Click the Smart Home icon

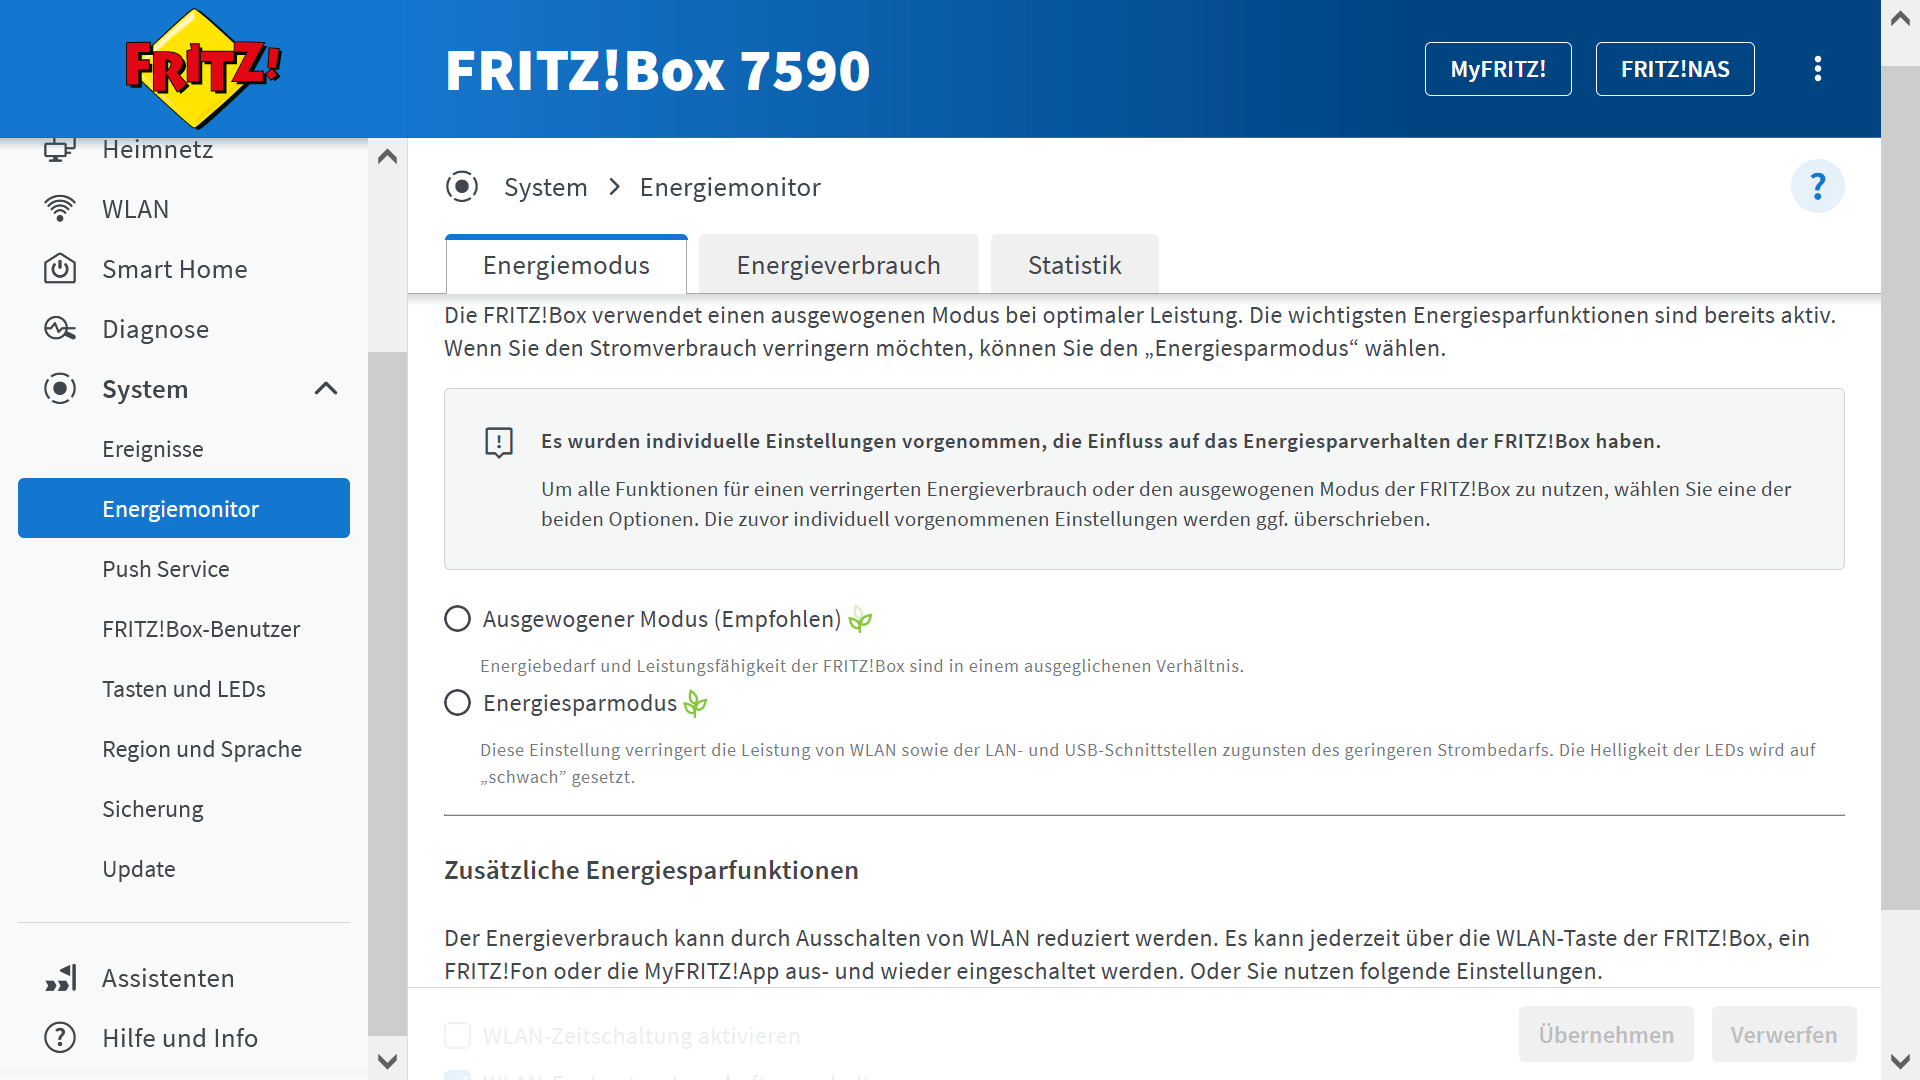[x=60, y=269]
